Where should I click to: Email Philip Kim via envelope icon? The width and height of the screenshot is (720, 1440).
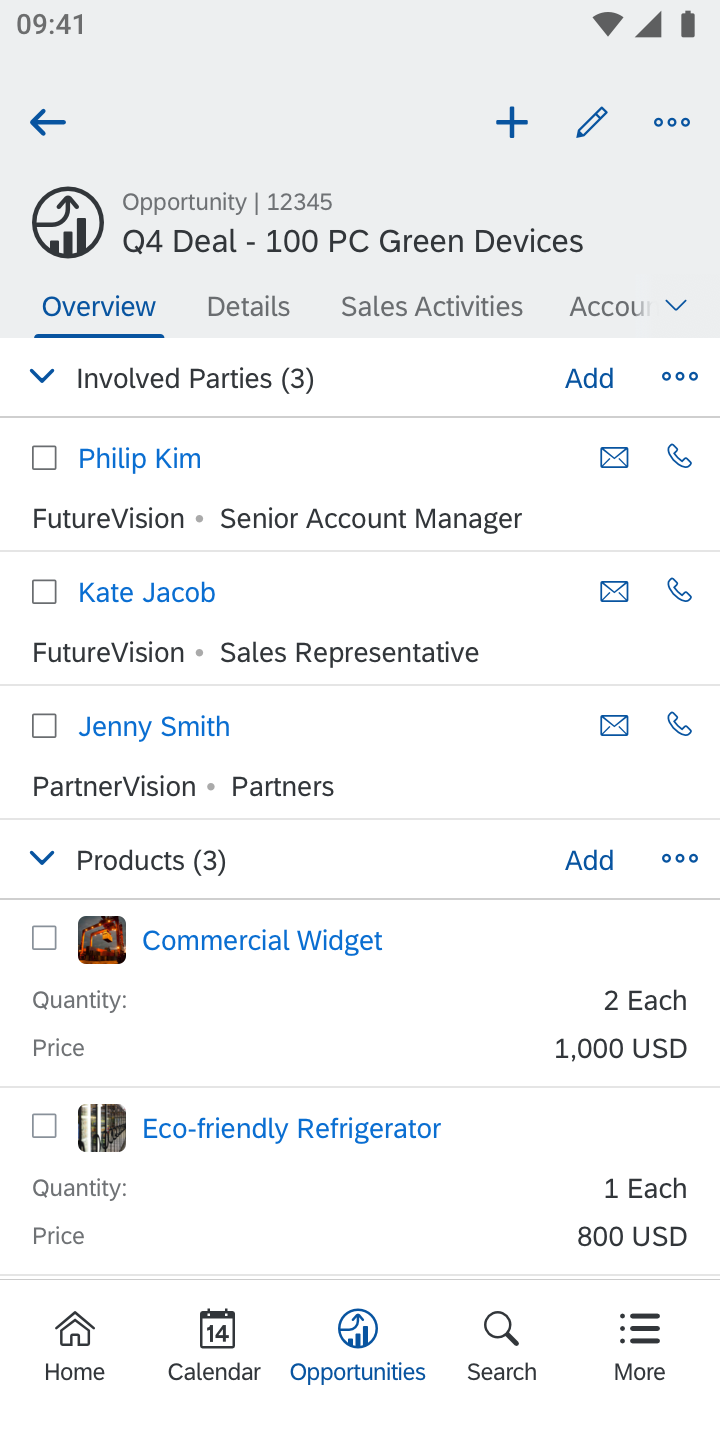coord(614,458)
